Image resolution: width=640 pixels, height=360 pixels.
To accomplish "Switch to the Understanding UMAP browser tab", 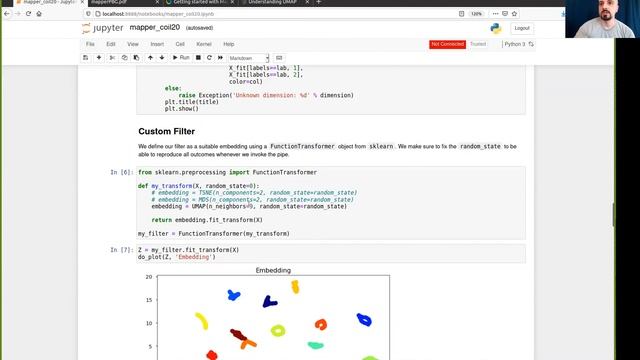I will click(x=273, y=2).
